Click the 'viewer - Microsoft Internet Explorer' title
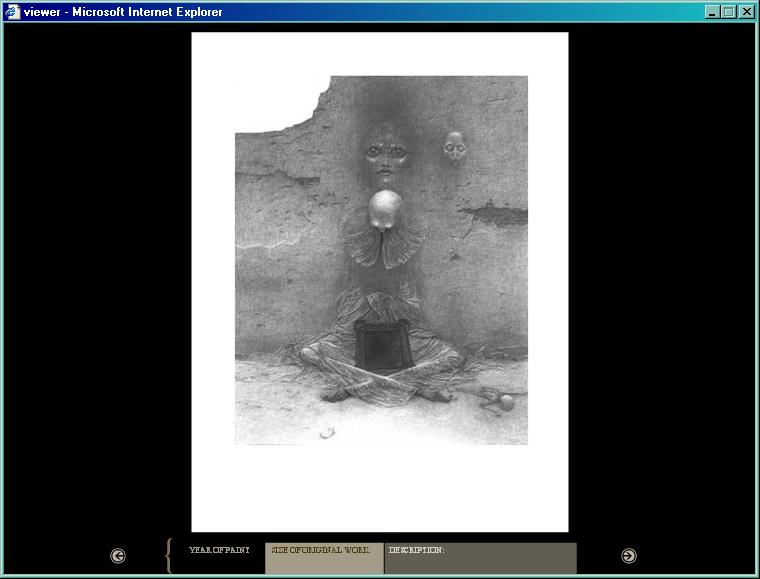Image resolution: width=760 pixels, height=579 pixels. click(x=123, y=12)
